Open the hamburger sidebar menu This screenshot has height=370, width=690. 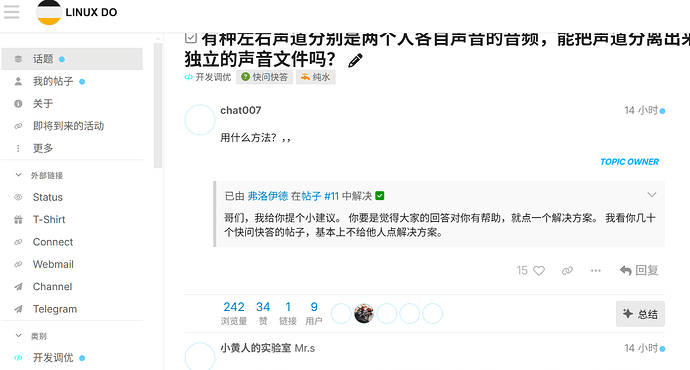click(11, 12)
